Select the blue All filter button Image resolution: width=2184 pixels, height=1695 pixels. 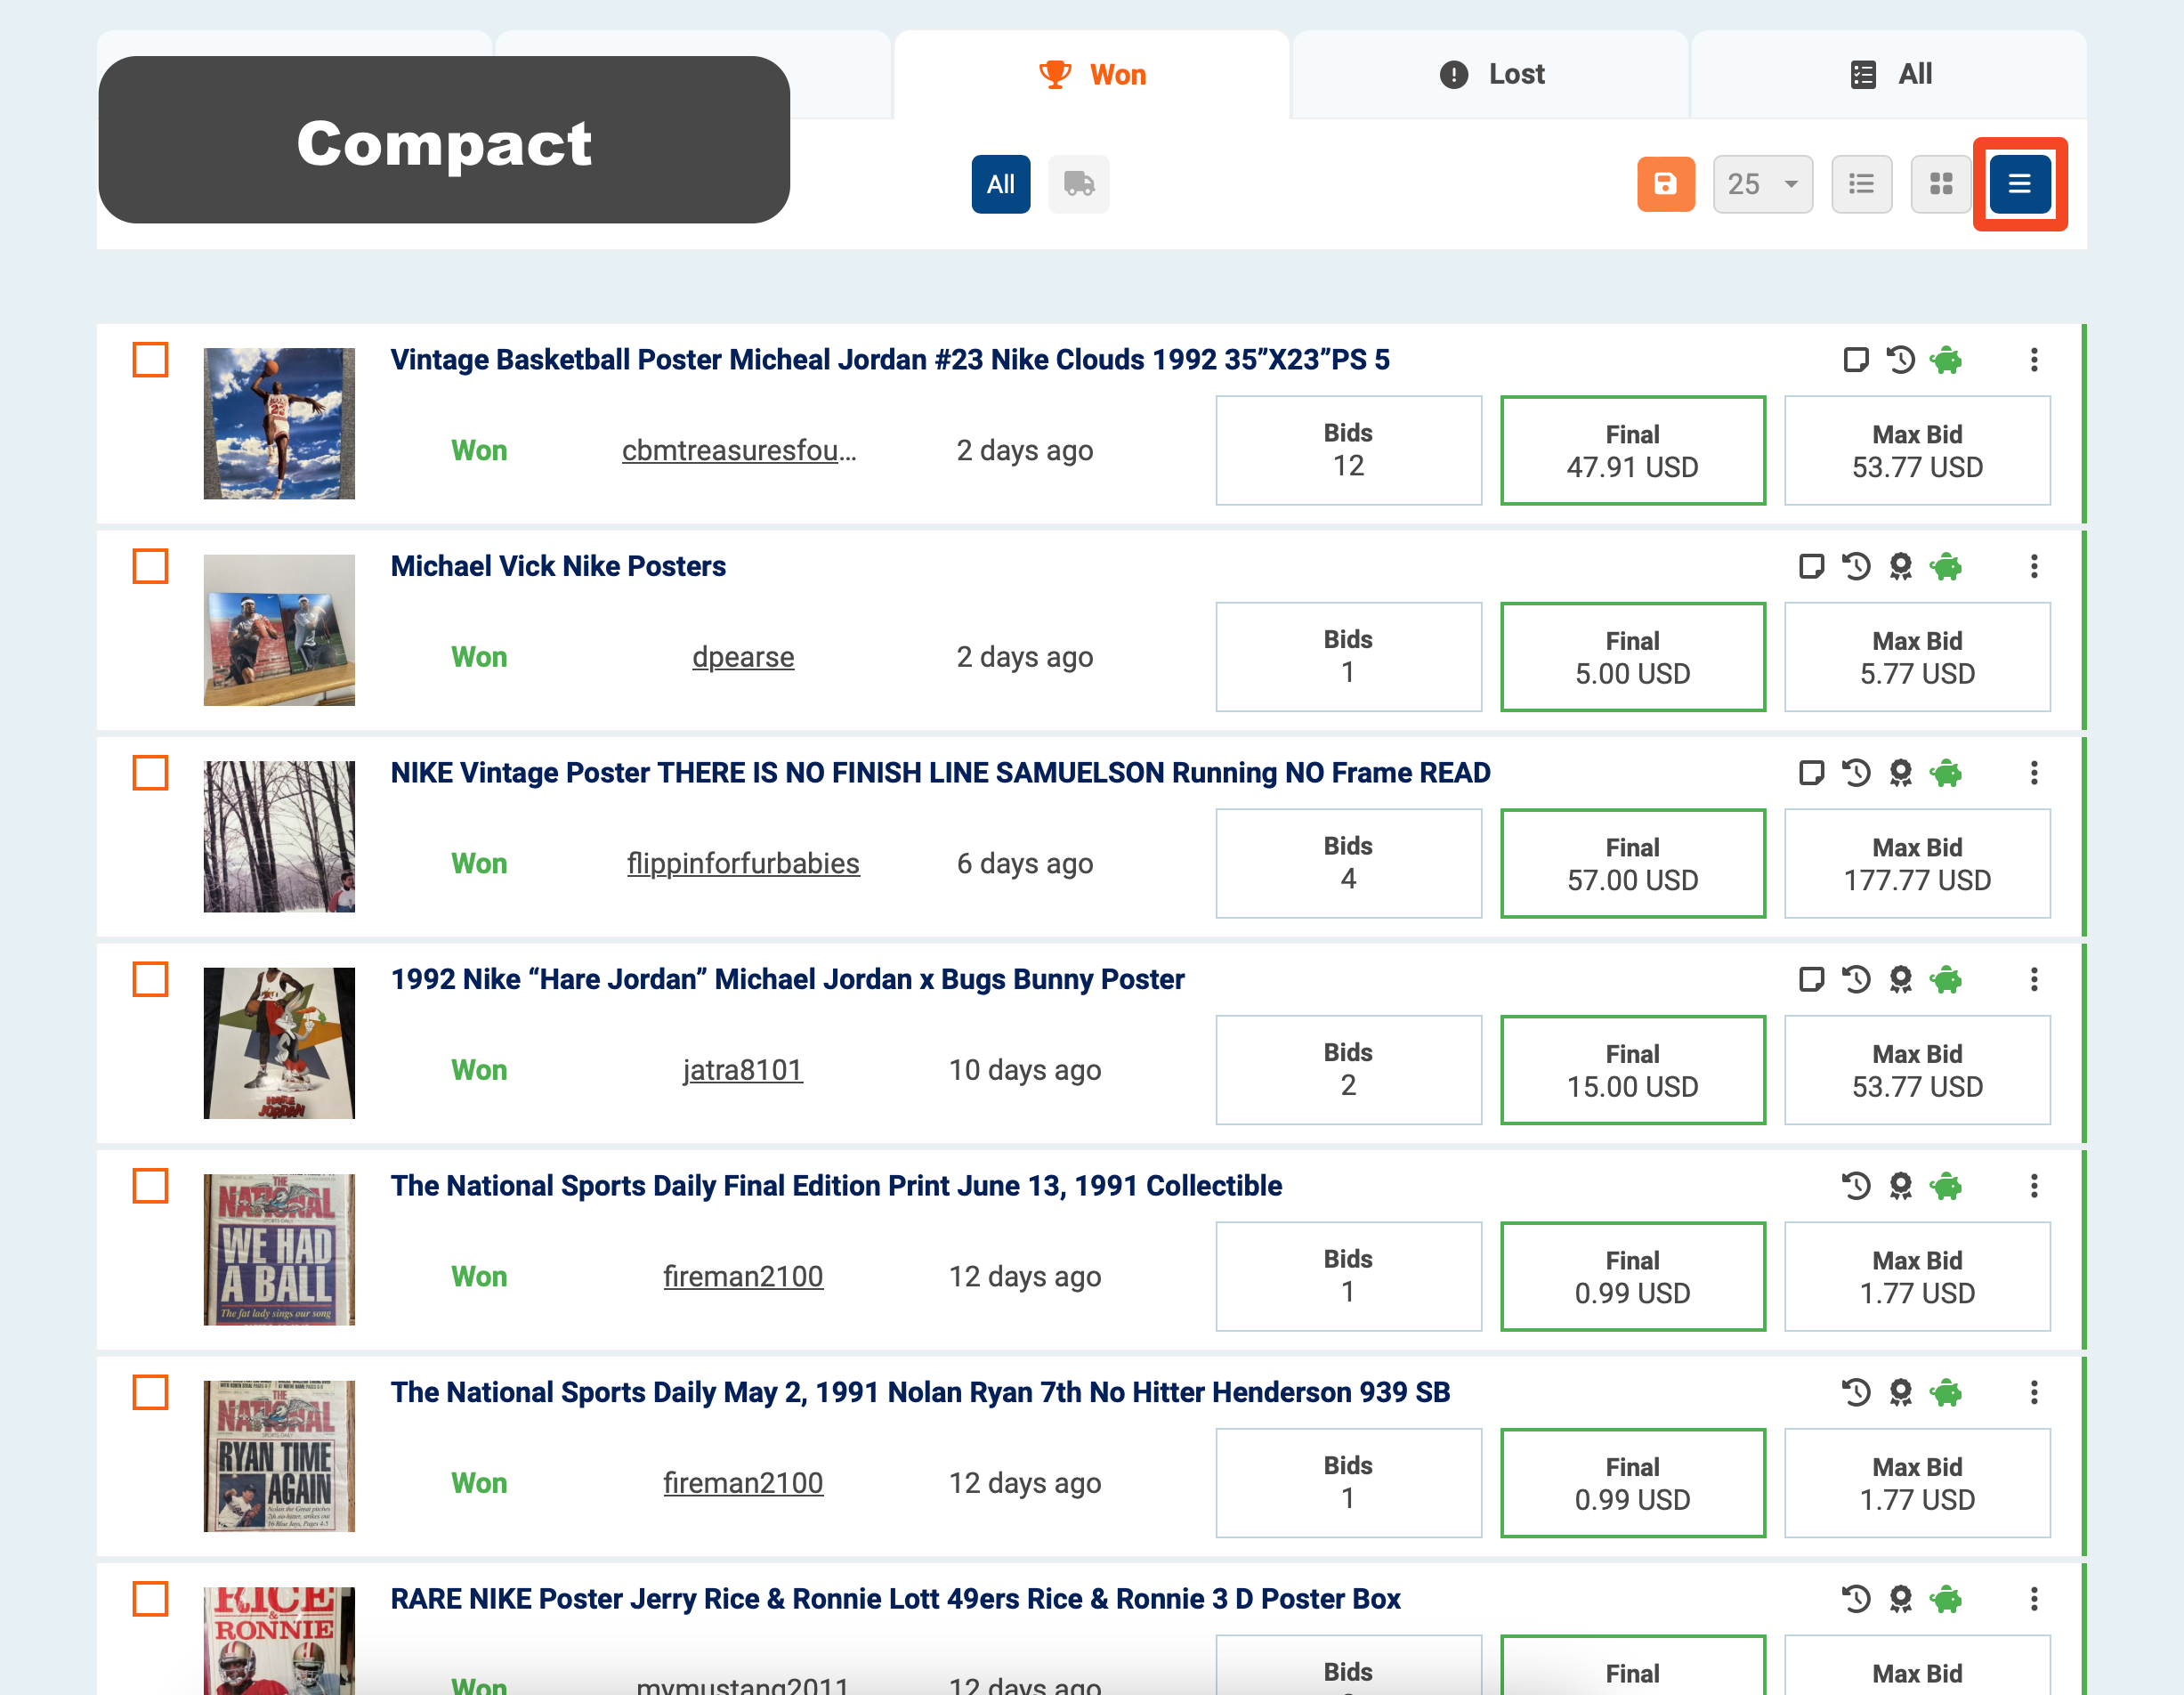point(1000,184)
